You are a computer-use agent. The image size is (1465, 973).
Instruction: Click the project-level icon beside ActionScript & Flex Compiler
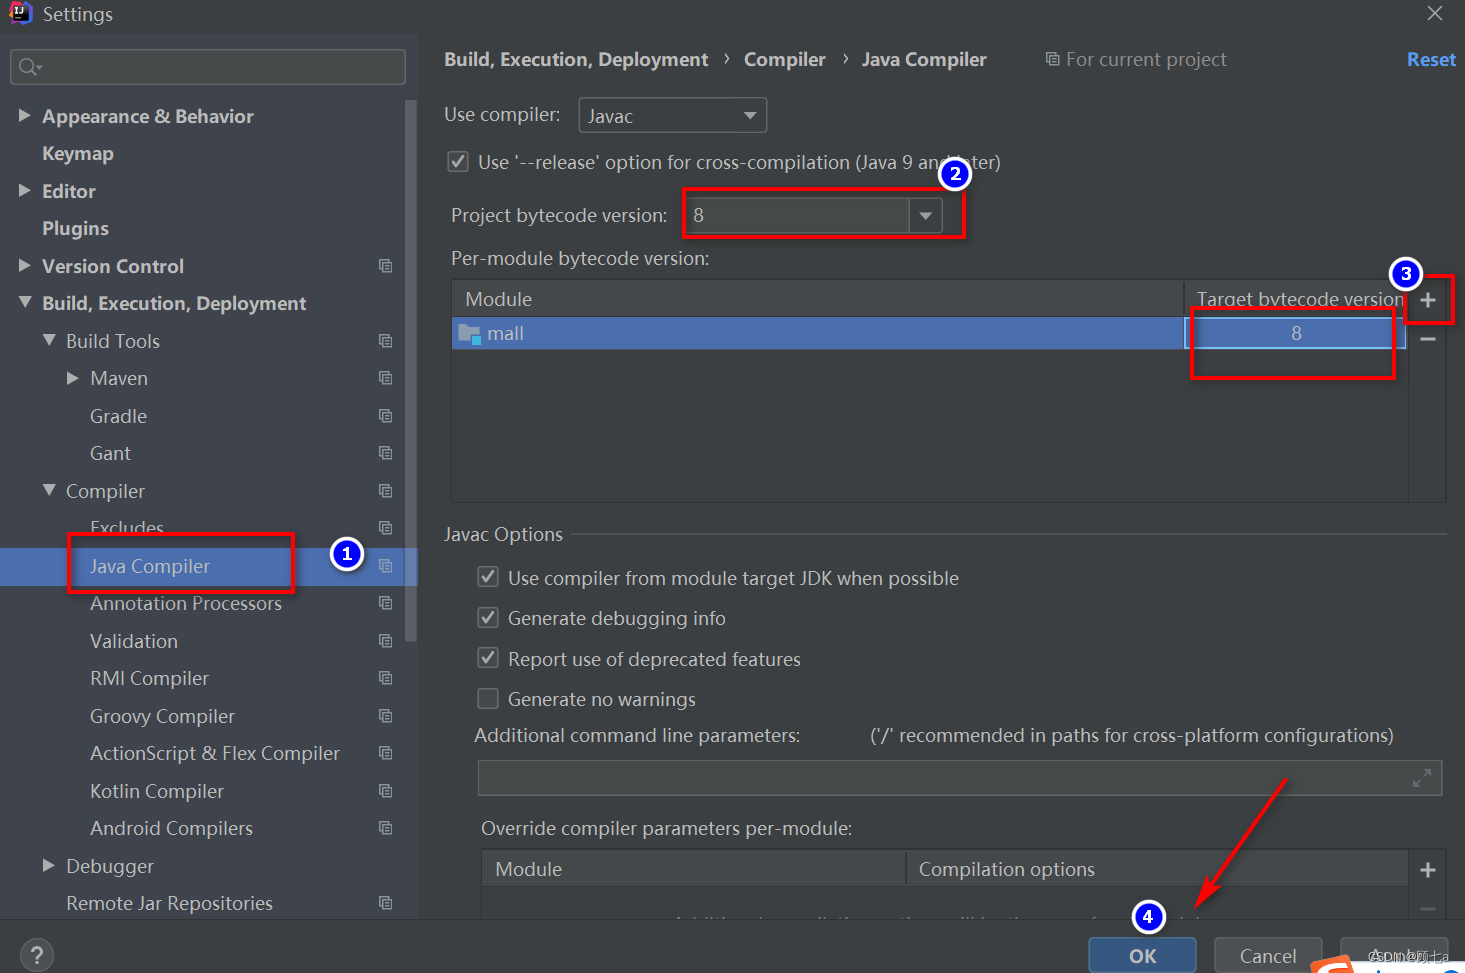(x=385, y=753)
